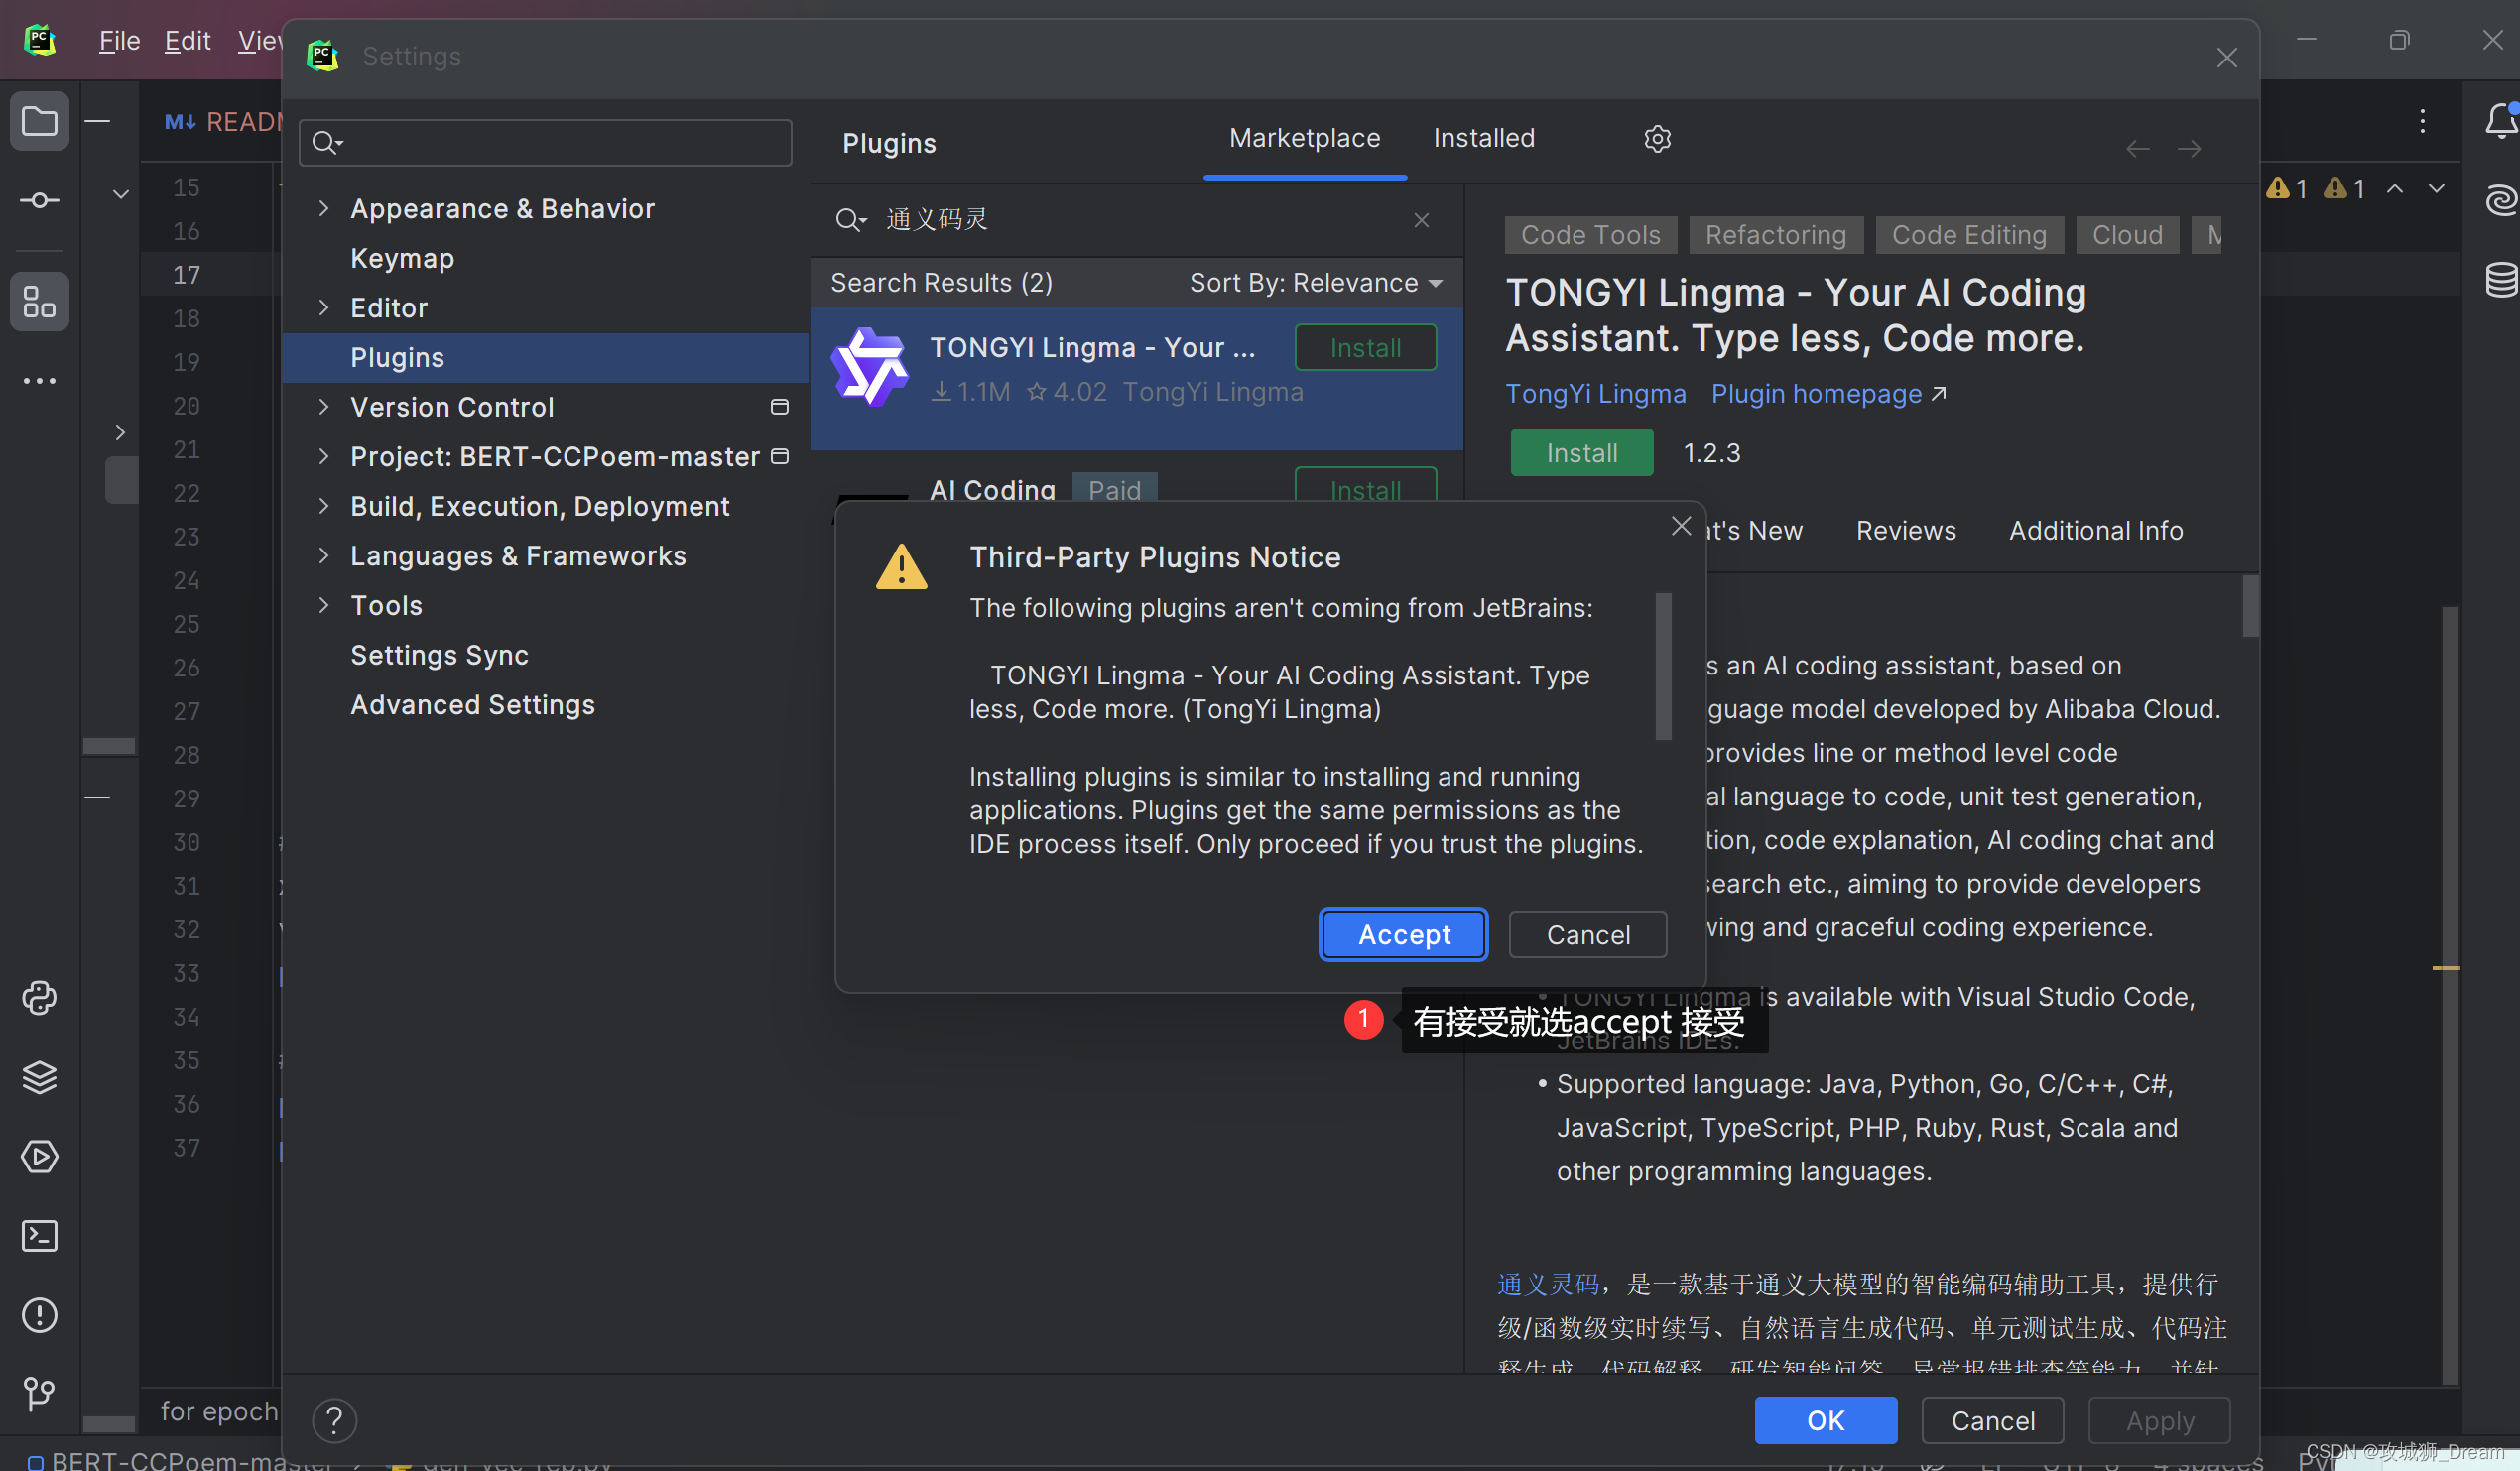The height and width of the screenshot is (1471, 2520).
Task: Open the Sort By Relevance dropdown
Action: click(x=1315, y=283)
